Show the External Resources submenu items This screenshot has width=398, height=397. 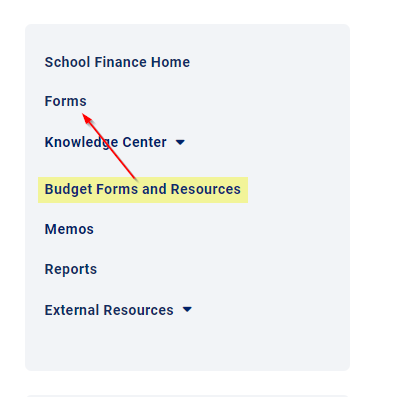(187, 310)
